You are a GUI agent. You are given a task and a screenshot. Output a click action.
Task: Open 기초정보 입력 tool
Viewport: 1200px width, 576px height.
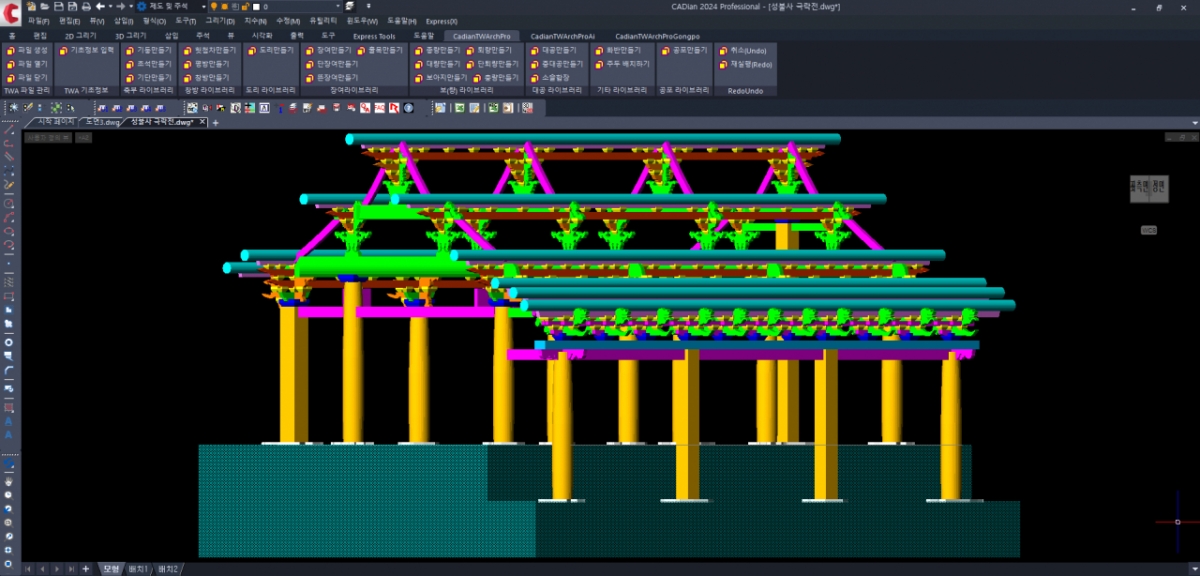tap(86, 49)
